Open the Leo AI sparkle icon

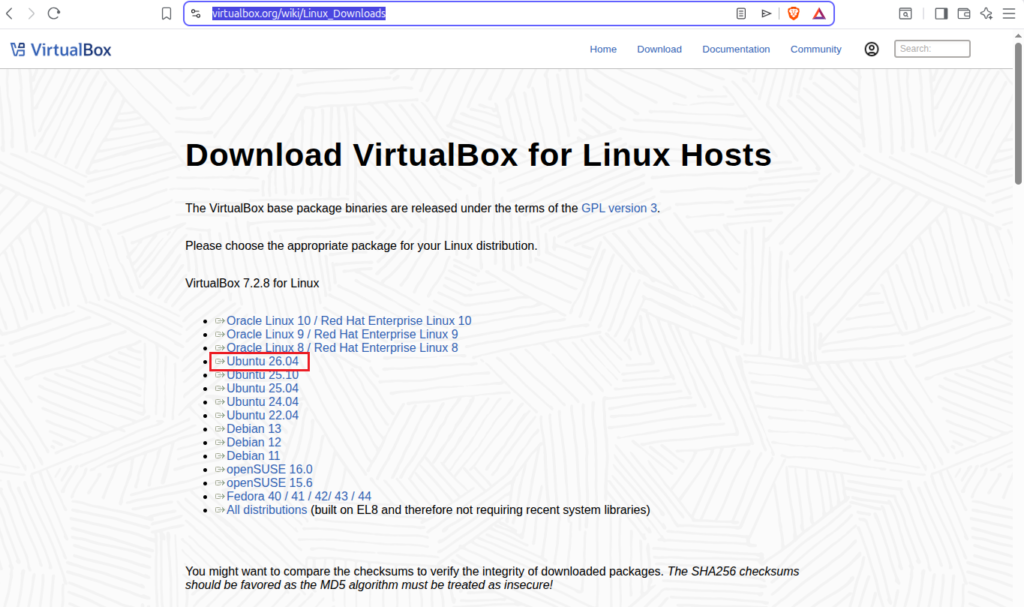pos(986,13)
